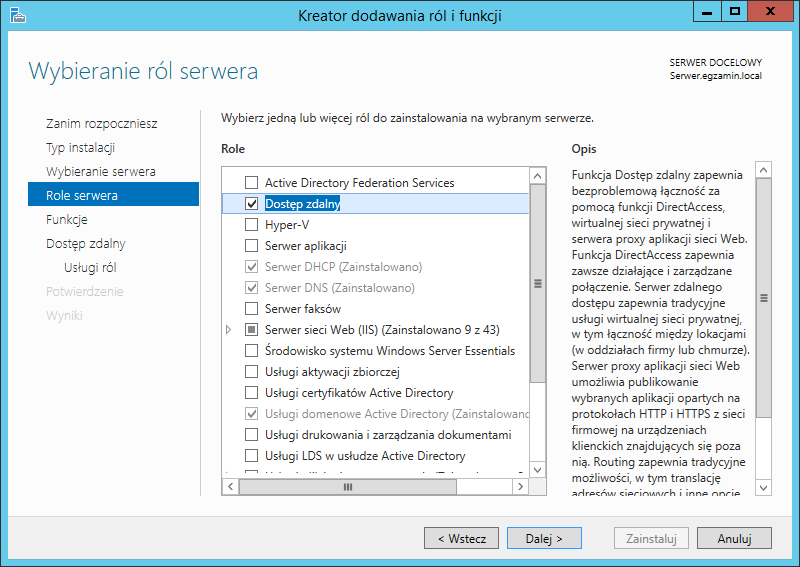Tick Usługi drukowania i zarządzania dokumentami

[252, 434]
